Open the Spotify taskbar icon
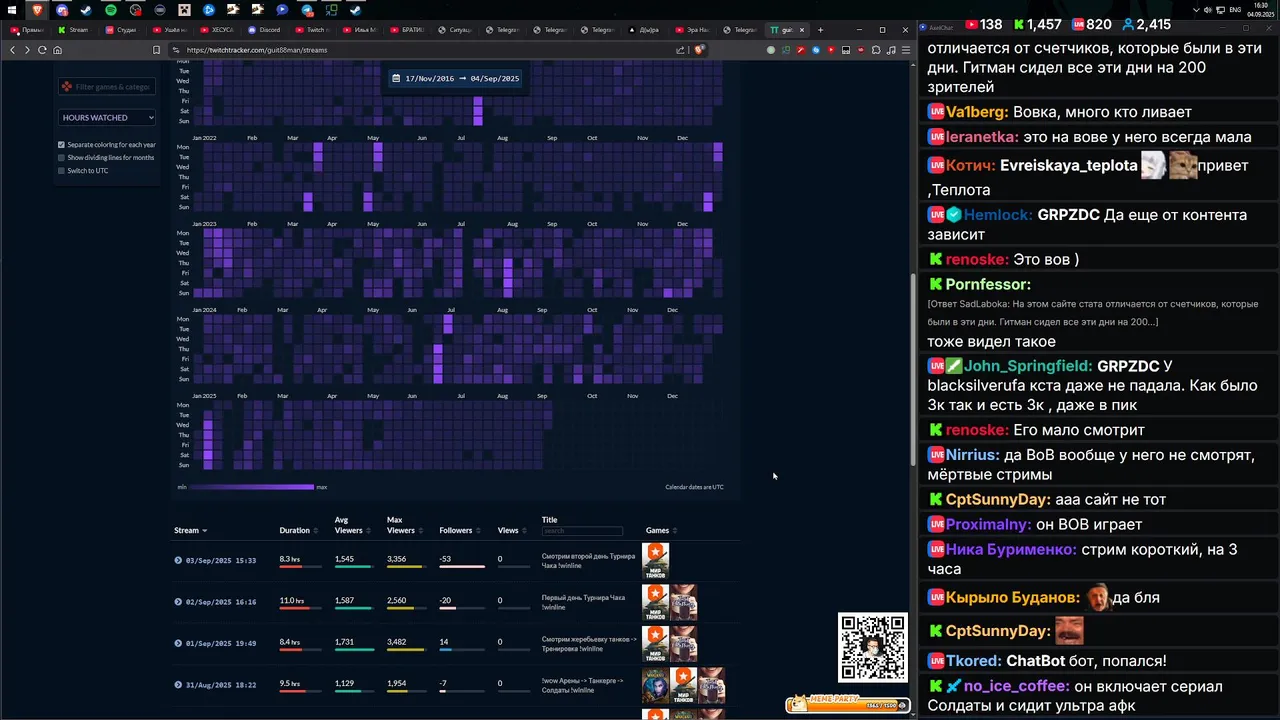The image size is (1280, 720). [x=110, y=10]
